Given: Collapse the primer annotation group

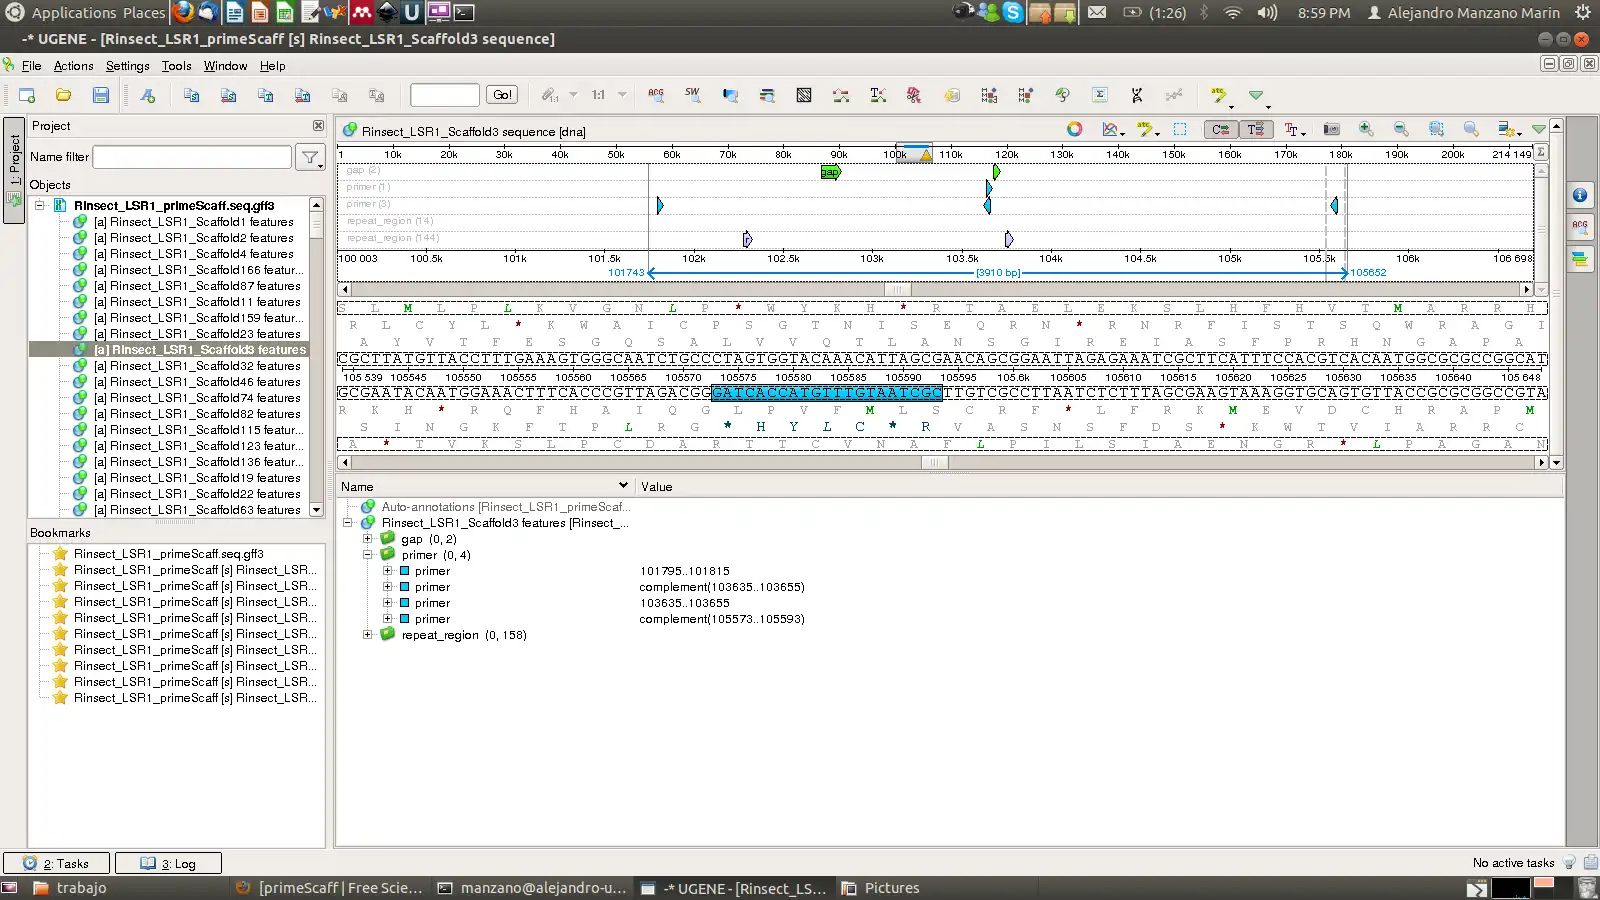Looking at the screenshot, I should 368,555.
